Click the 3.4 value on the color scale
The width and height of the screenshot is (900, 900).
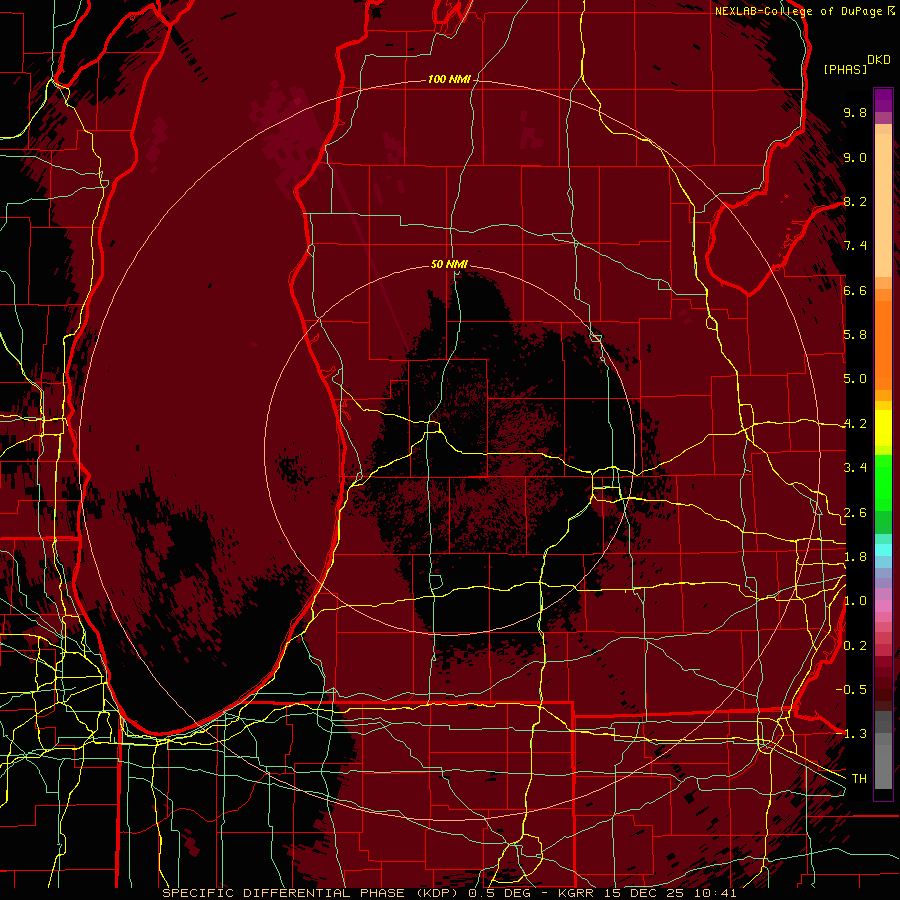point(855,468)
